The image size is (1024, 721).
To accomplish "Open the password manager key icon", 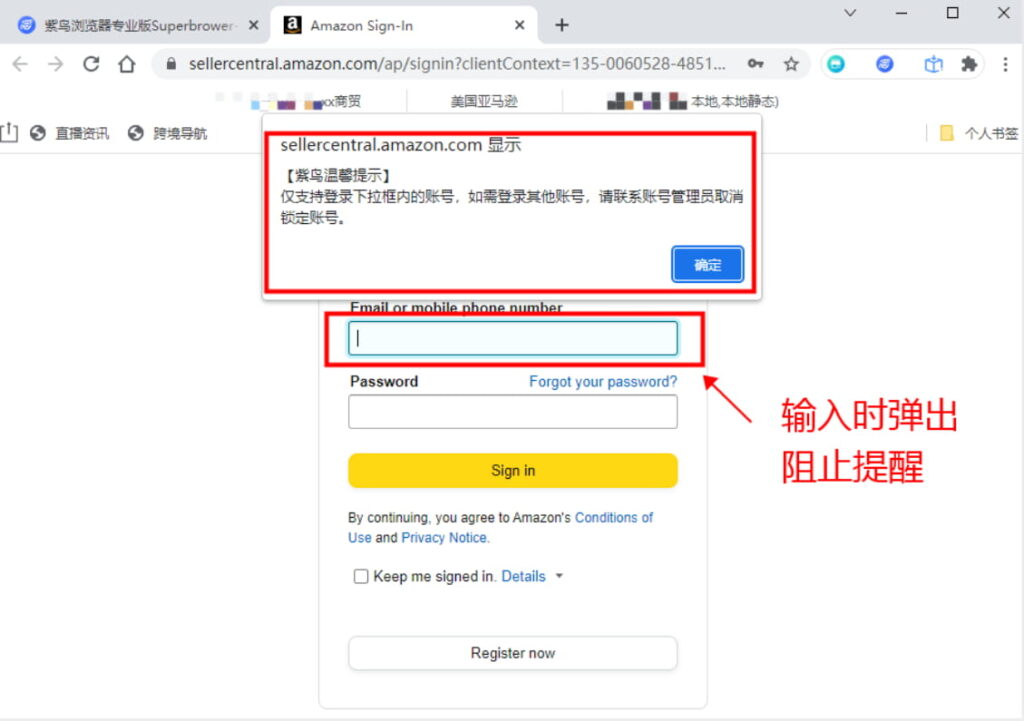I will [755, 63].
